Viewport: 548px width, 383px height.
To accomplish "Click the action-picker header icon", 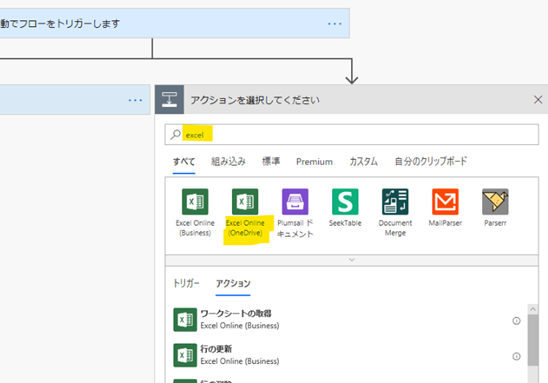I will tap(170, 100).
